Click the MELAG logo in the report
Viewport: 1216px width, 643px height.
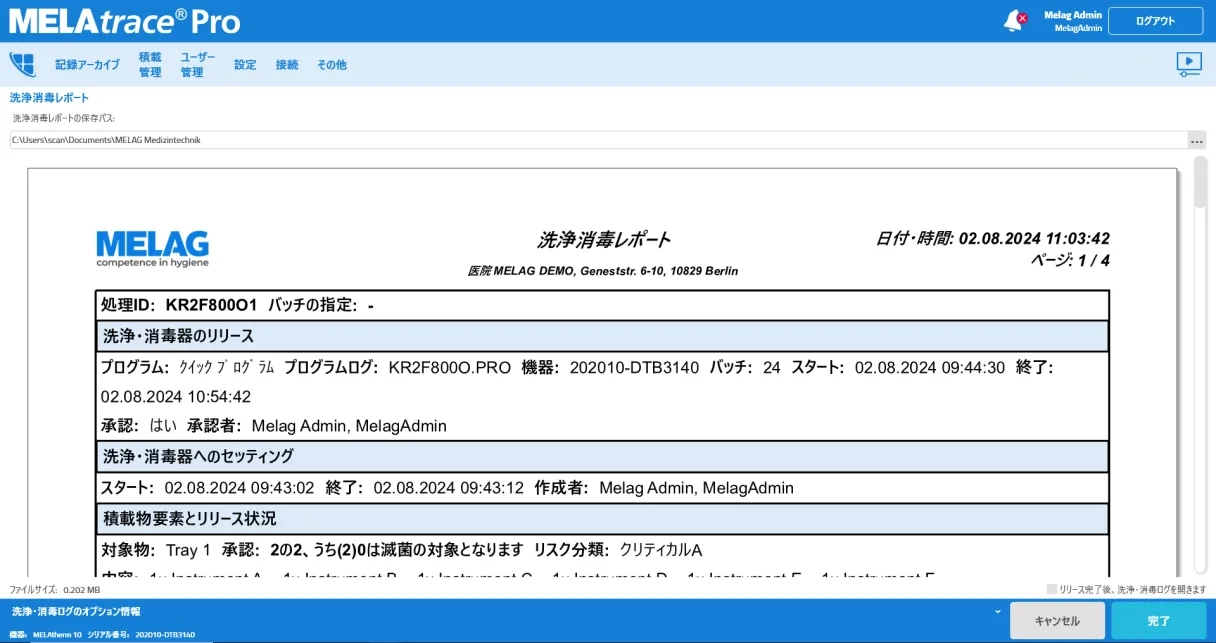click(152, 249)
